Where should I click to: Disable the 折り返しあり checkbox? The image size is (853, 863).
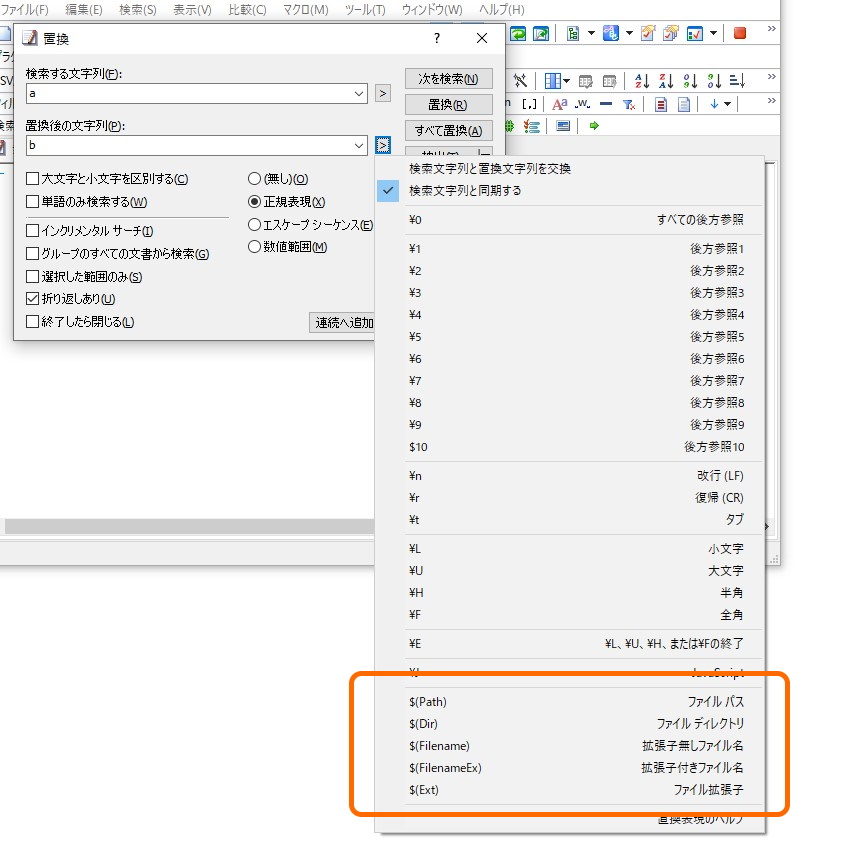[x=34, y=298]
